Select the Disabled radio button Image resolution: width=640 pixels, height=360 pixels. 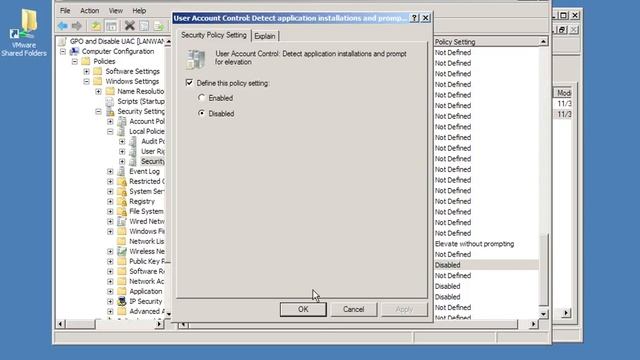201,113
